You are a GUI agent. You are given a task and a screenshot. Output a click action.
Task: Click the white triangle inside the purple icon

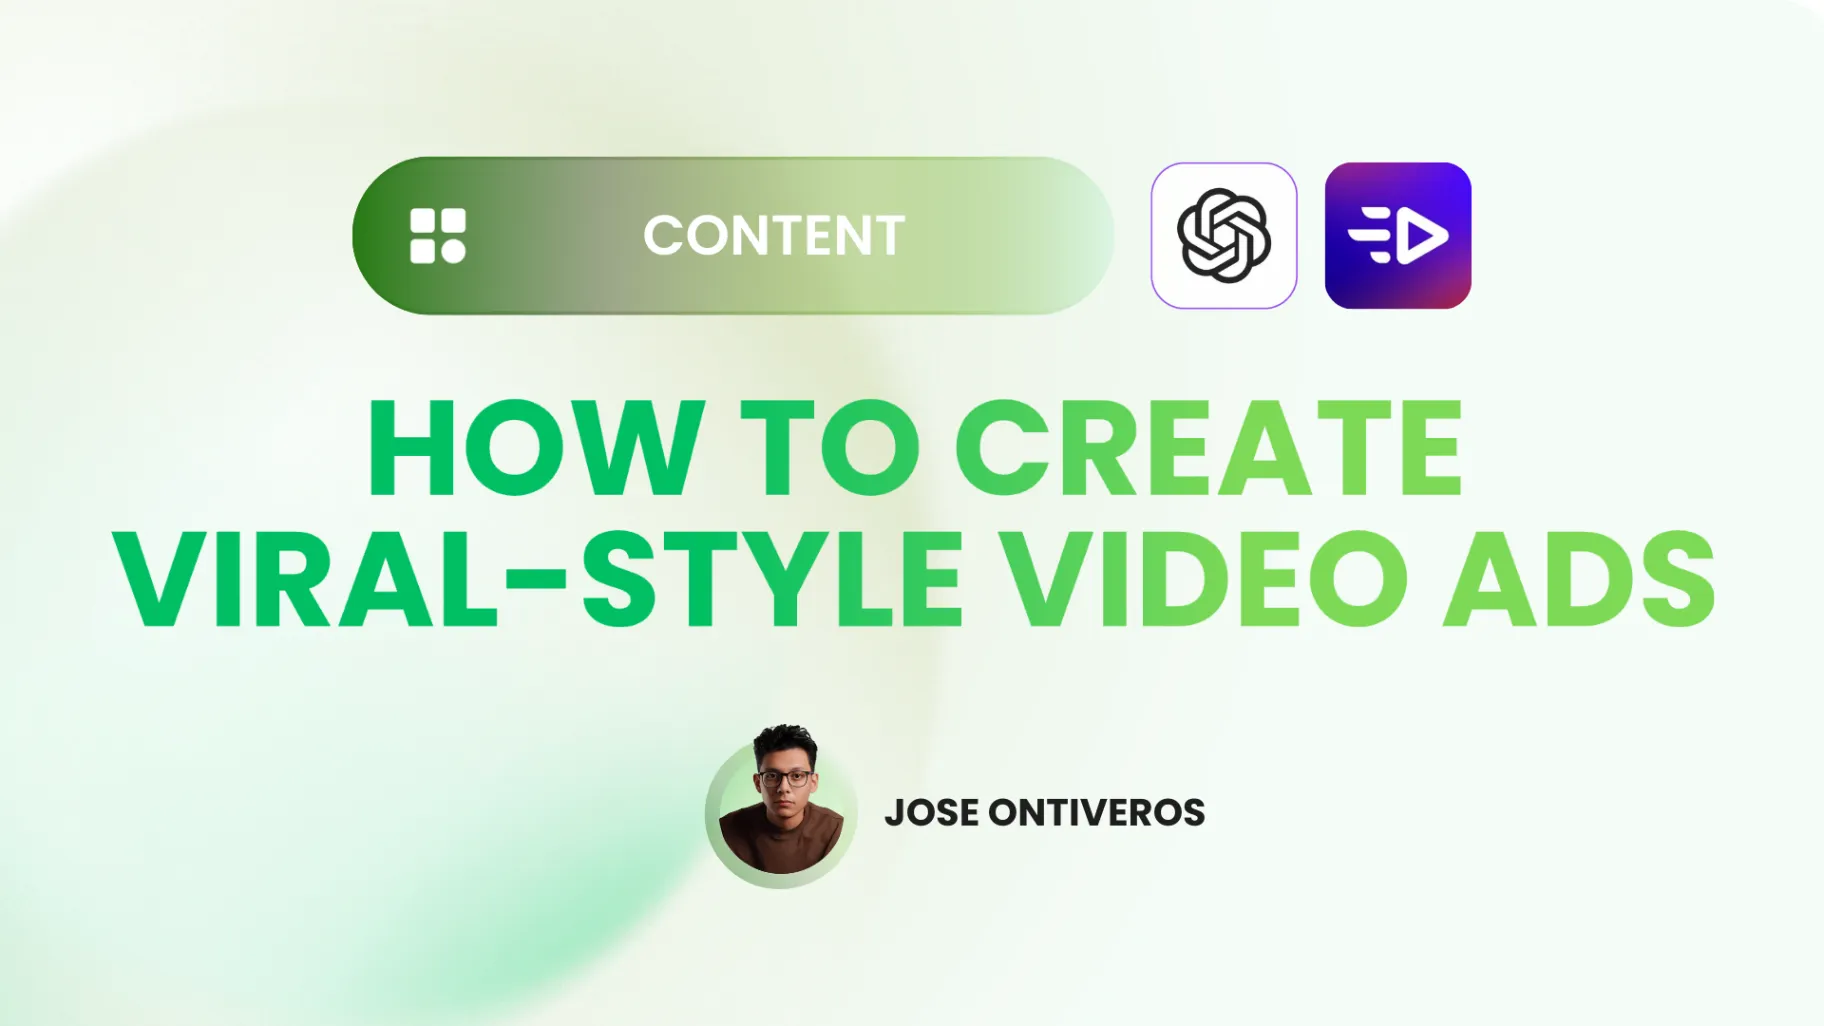tap(1421, 237)
